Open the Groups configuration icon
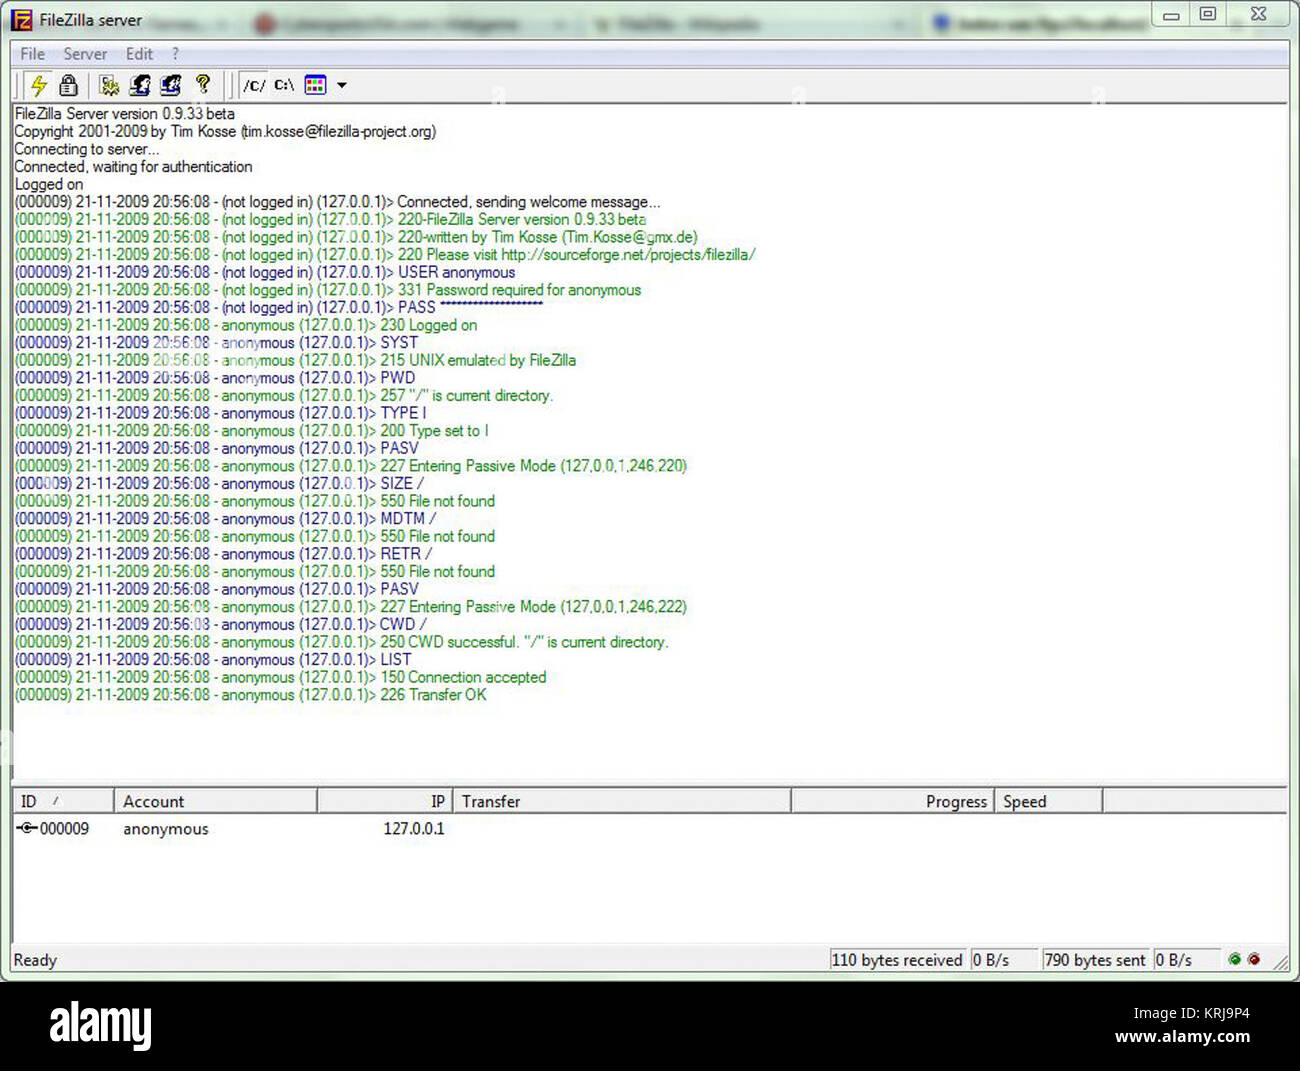The image size is (1300, 1071). (171, 85)
